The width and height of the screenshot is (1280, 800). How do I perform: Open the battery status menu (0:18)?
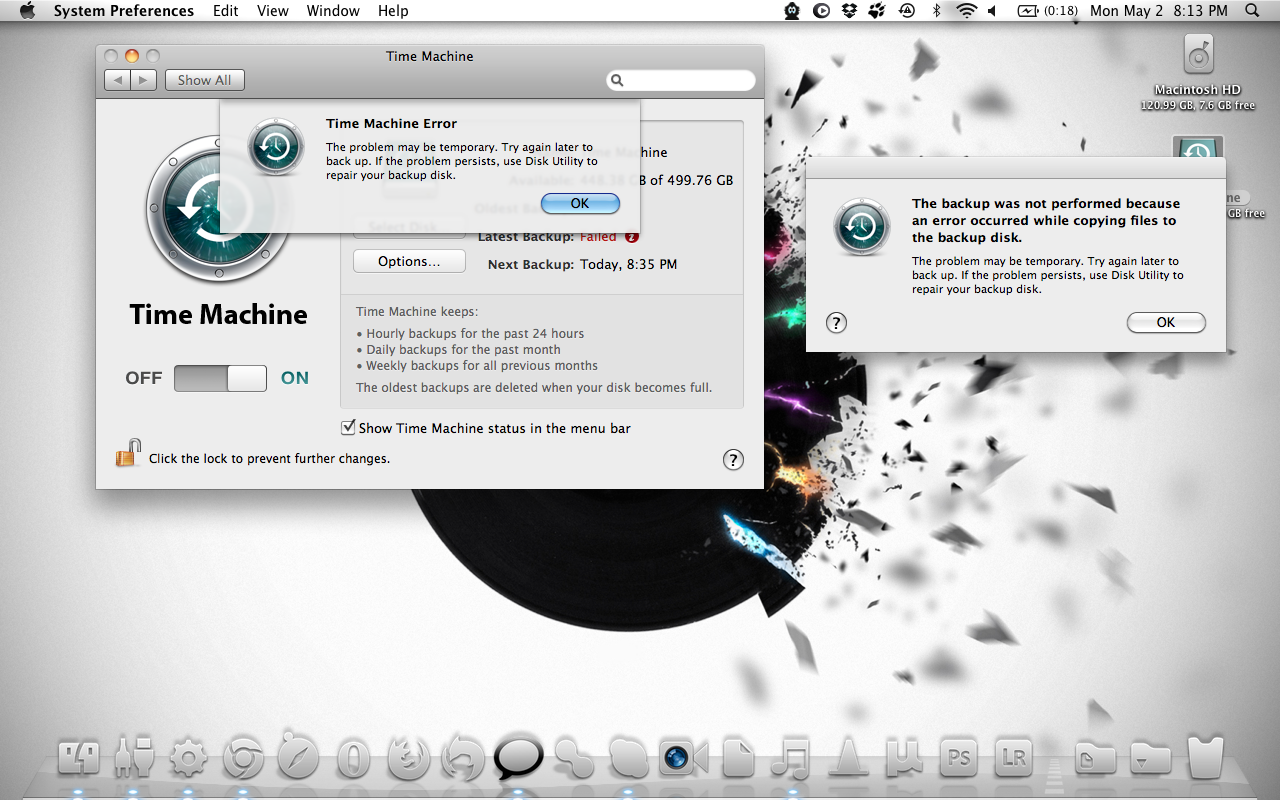1047,11
